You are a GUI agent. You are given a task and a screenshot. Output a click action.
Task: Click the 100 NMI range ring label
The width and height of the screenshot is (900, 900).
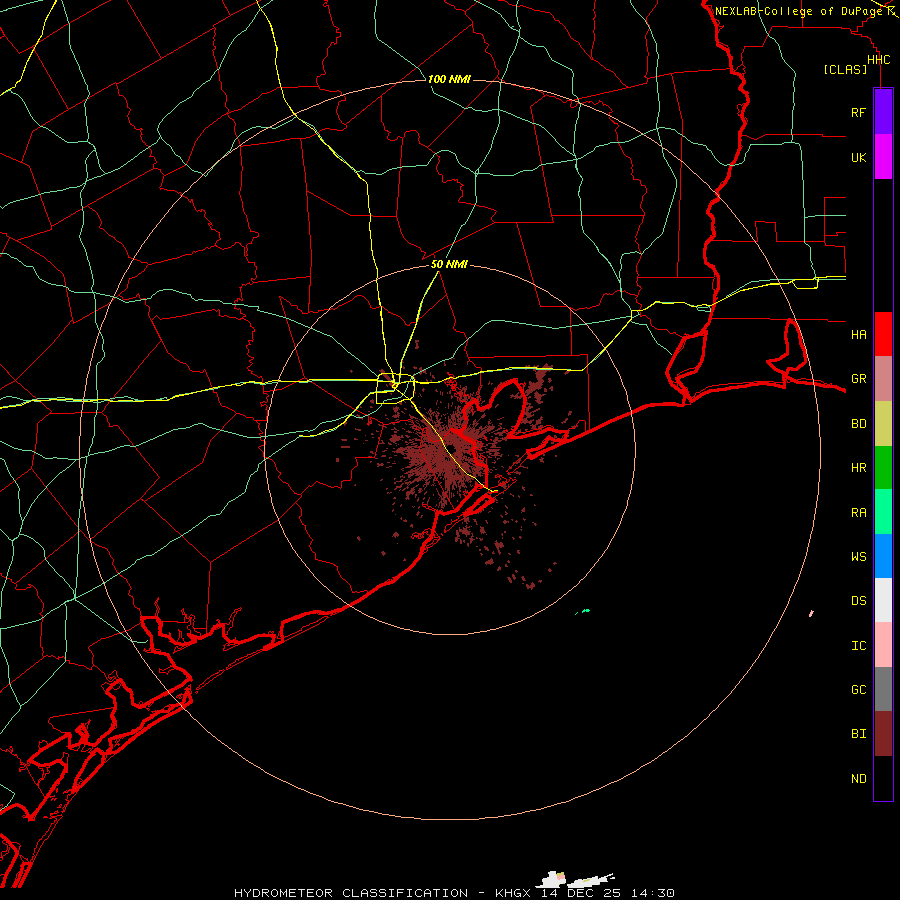tap(449, 79)
